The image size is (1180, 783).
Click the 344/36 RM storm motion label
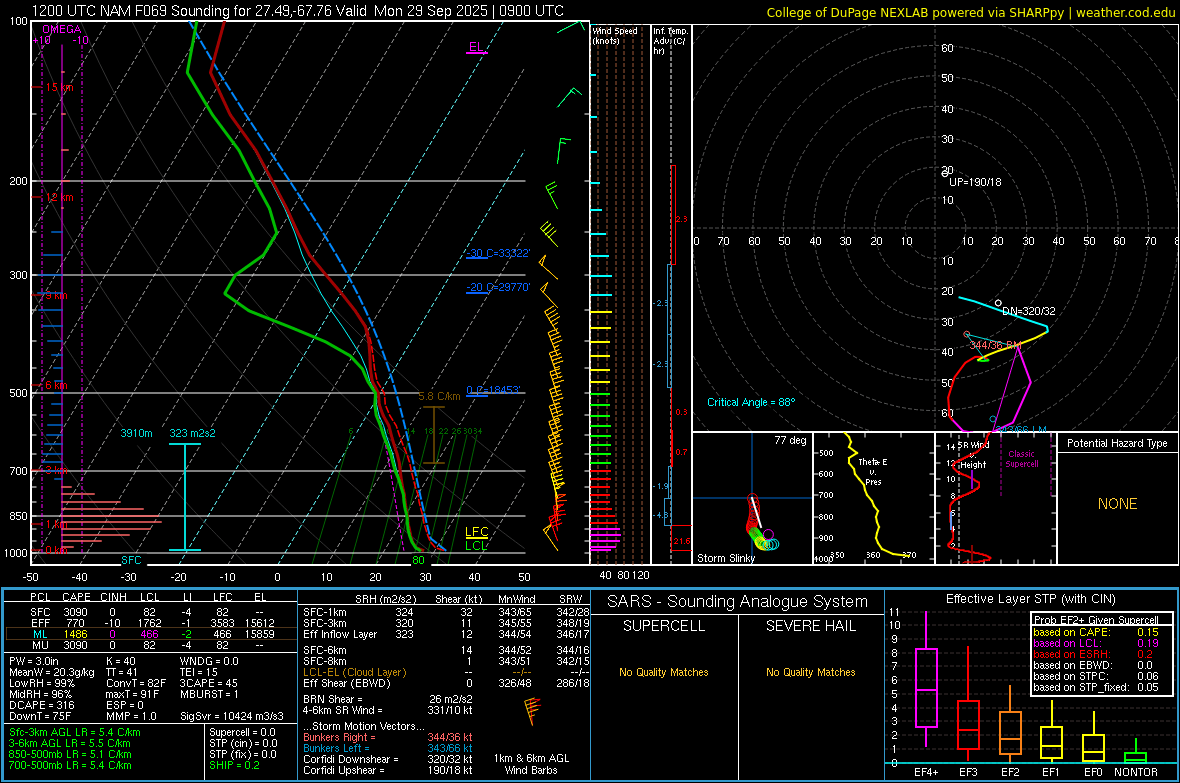tap(996, 345)
